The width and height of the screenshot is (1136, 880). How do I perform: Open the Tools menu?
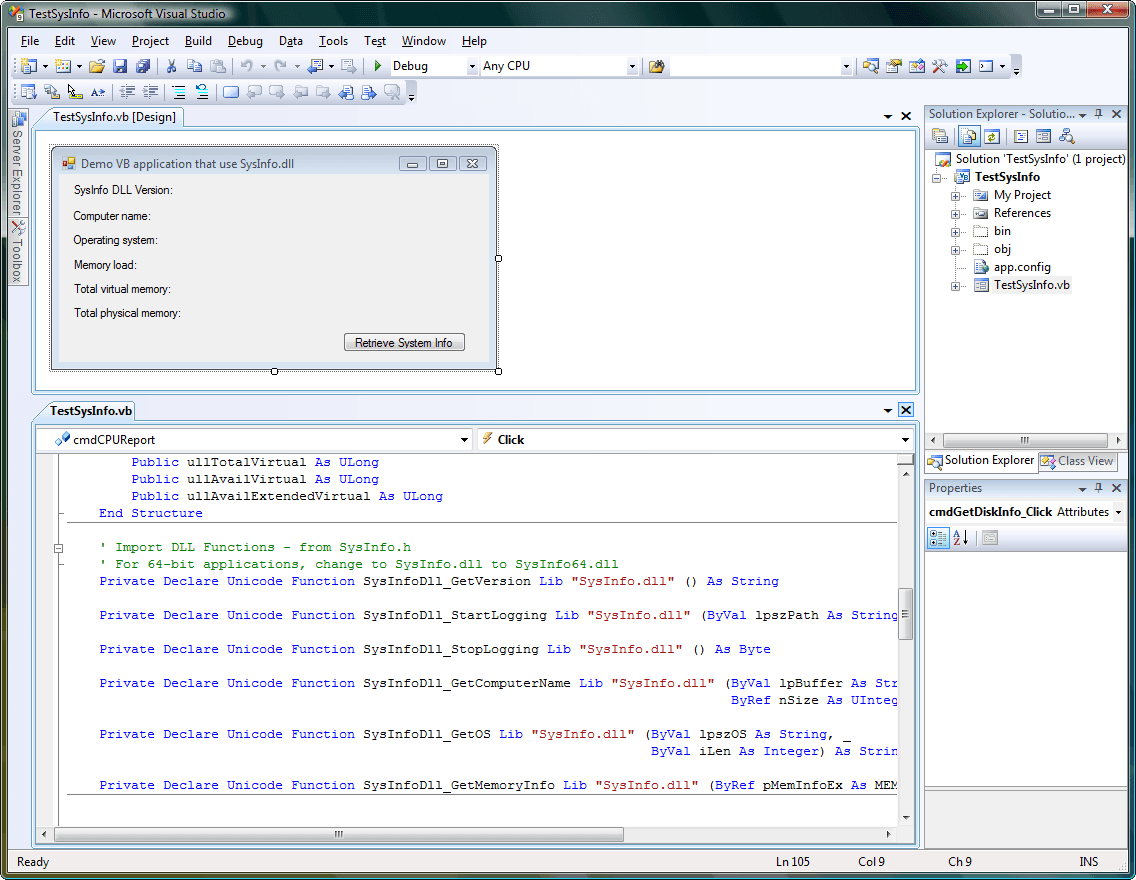point(333,41)
